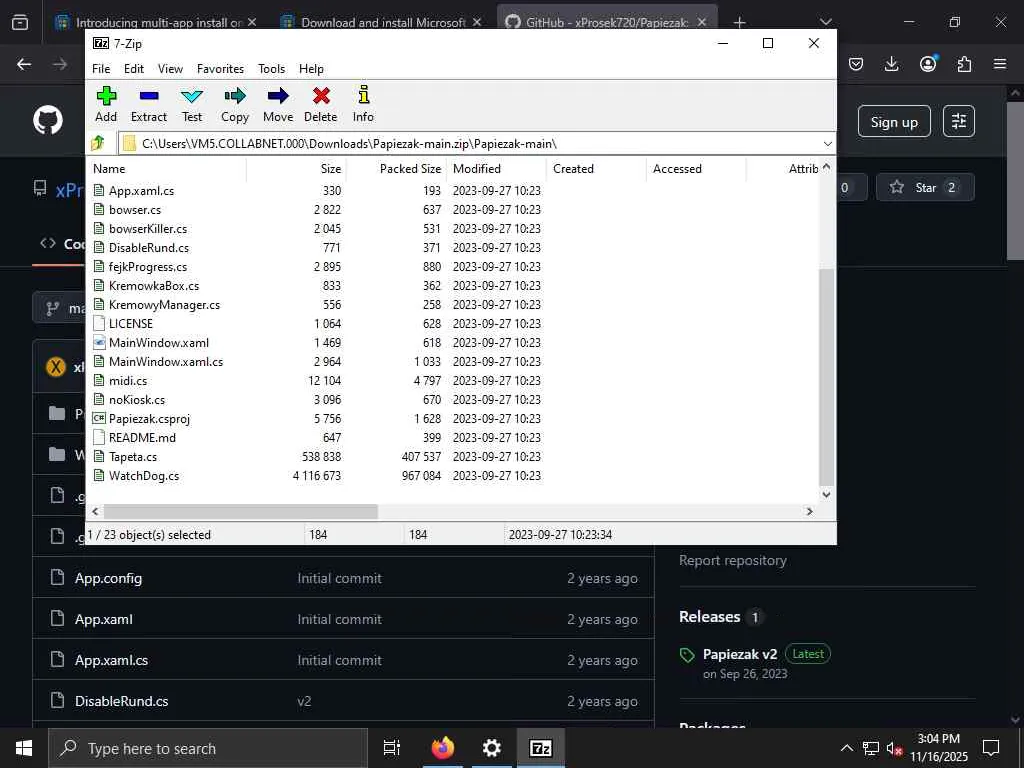1024x768 pixels.
Task: Click the Extract toolbar icon
Action: click(149, 104)
